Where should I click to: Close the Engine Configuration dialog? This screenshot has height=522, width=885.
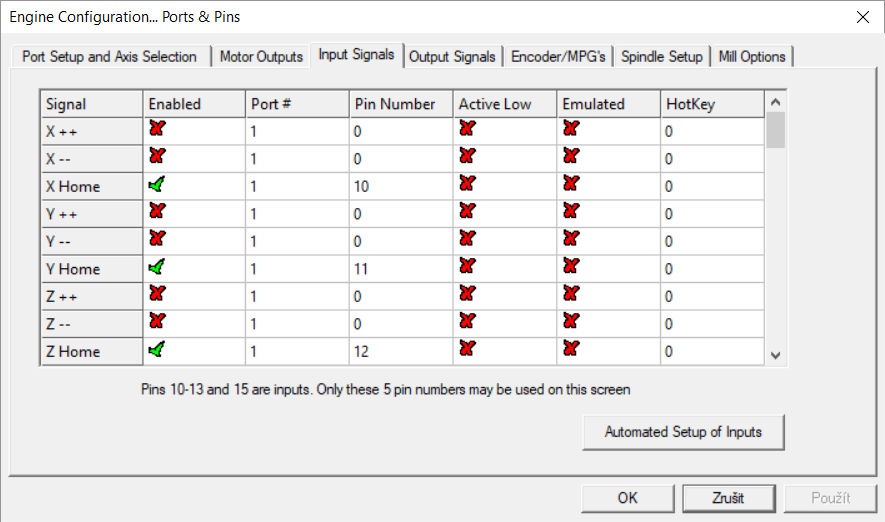[x=862, y=17]
